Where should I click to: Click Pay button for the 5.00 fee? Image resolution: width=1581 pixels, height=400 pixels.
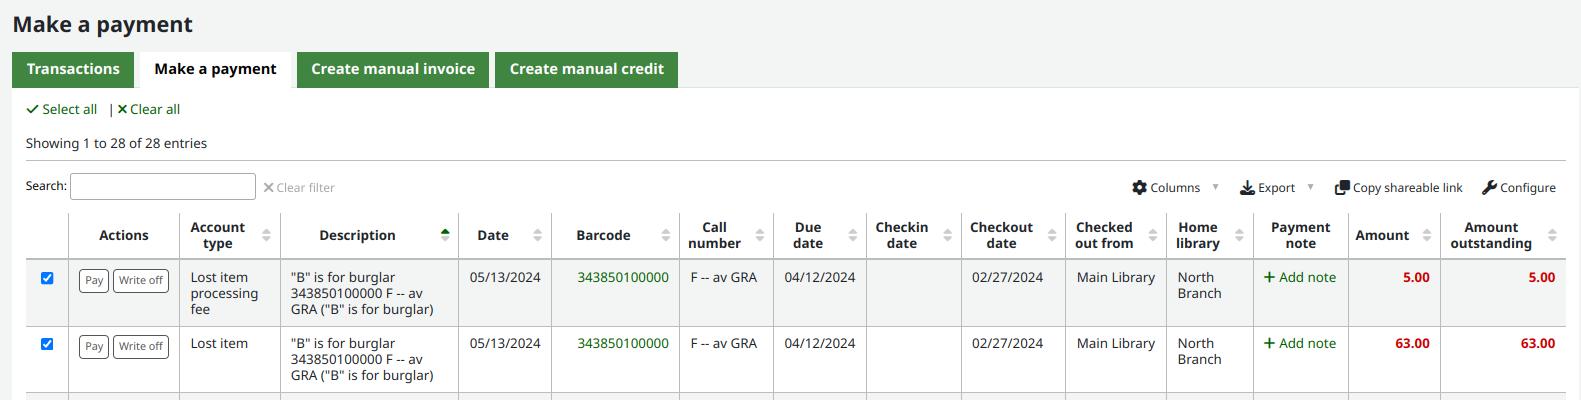click(x=94, y=281)
